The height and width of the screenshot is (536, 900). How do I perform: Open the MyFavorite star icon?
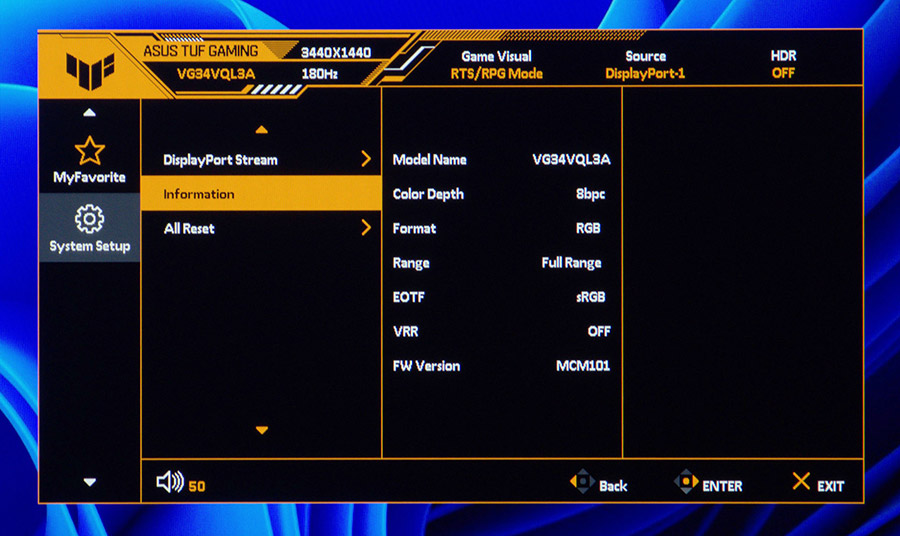pos(90,150)
